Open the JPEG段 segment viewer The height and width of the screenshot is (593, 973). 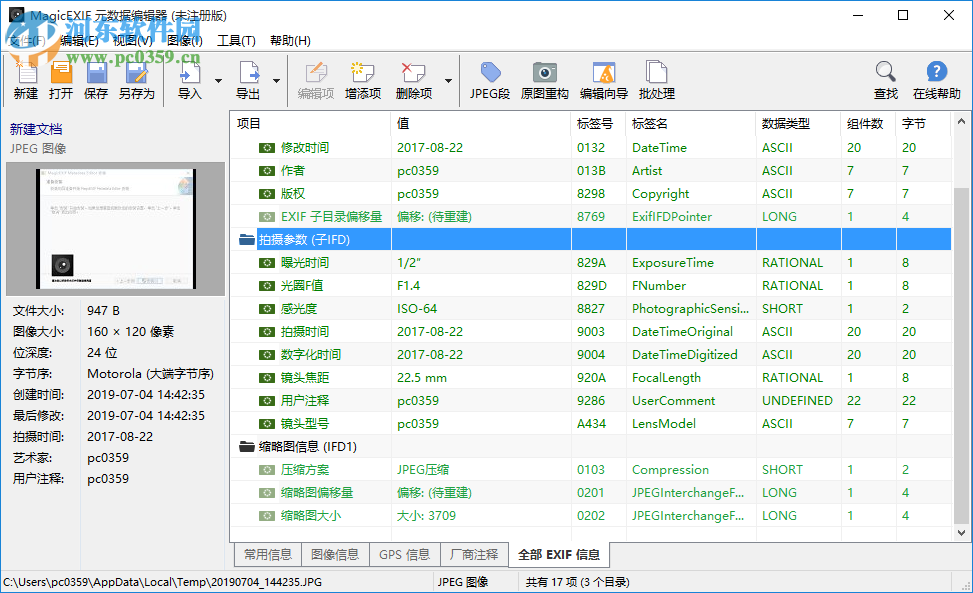point(490,80)
